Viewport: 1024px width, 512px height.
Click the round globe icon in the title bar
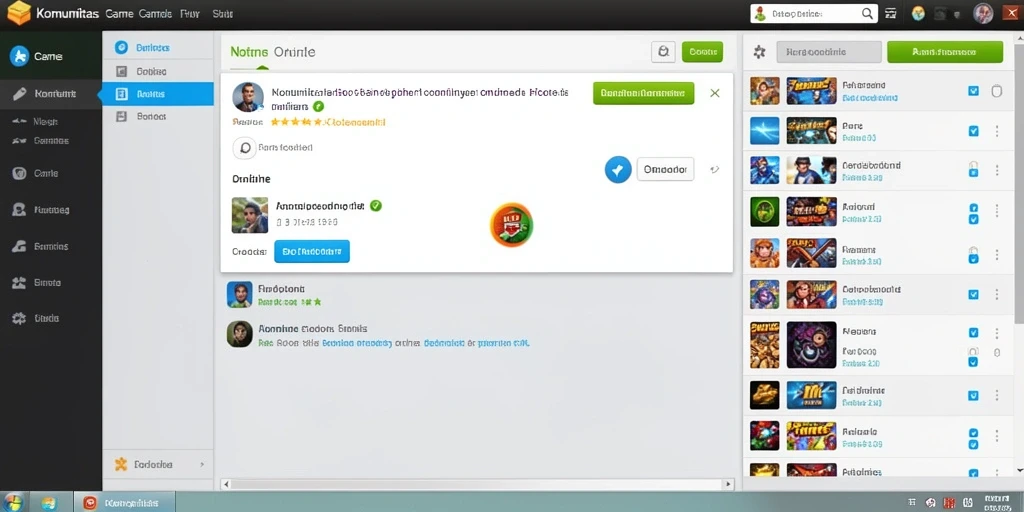pyautogui.click(x=918, y=13)
